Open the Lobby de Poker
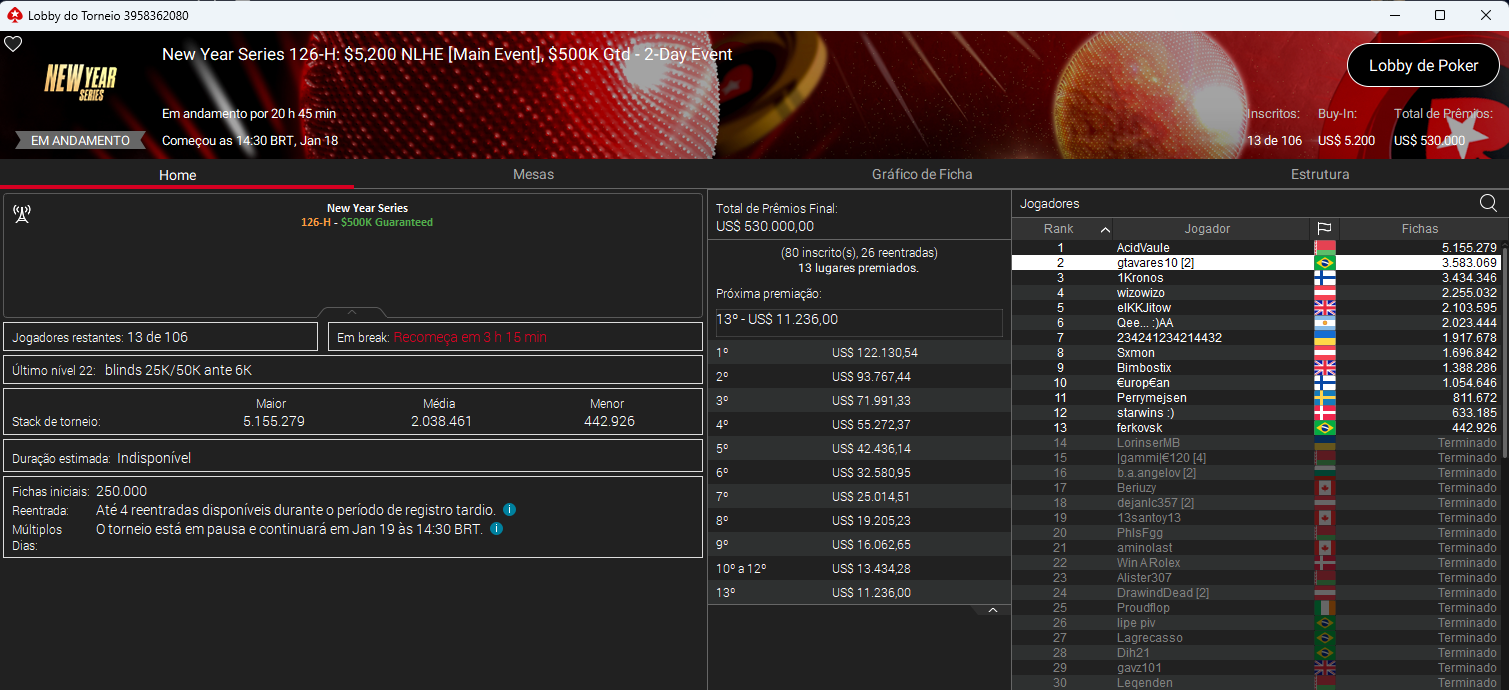The height and width of the screenshot is (690, 1509). [x=1422, y=64]
